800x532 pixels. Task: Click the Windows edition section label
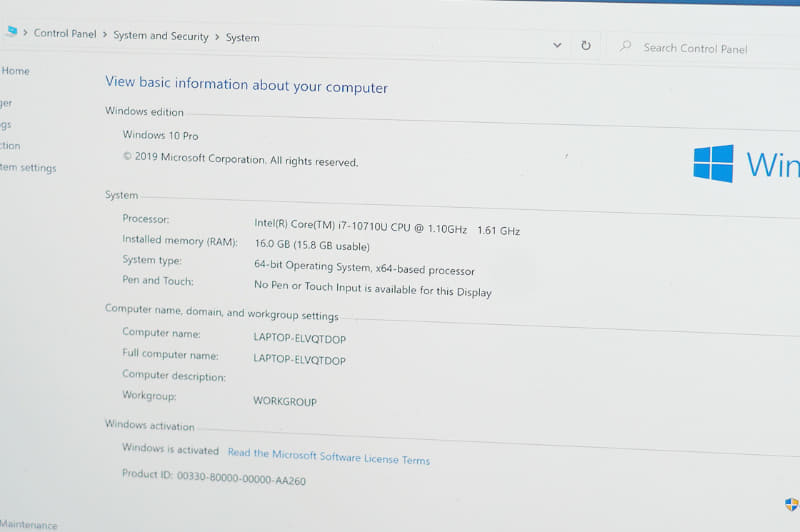coord(144,111)
